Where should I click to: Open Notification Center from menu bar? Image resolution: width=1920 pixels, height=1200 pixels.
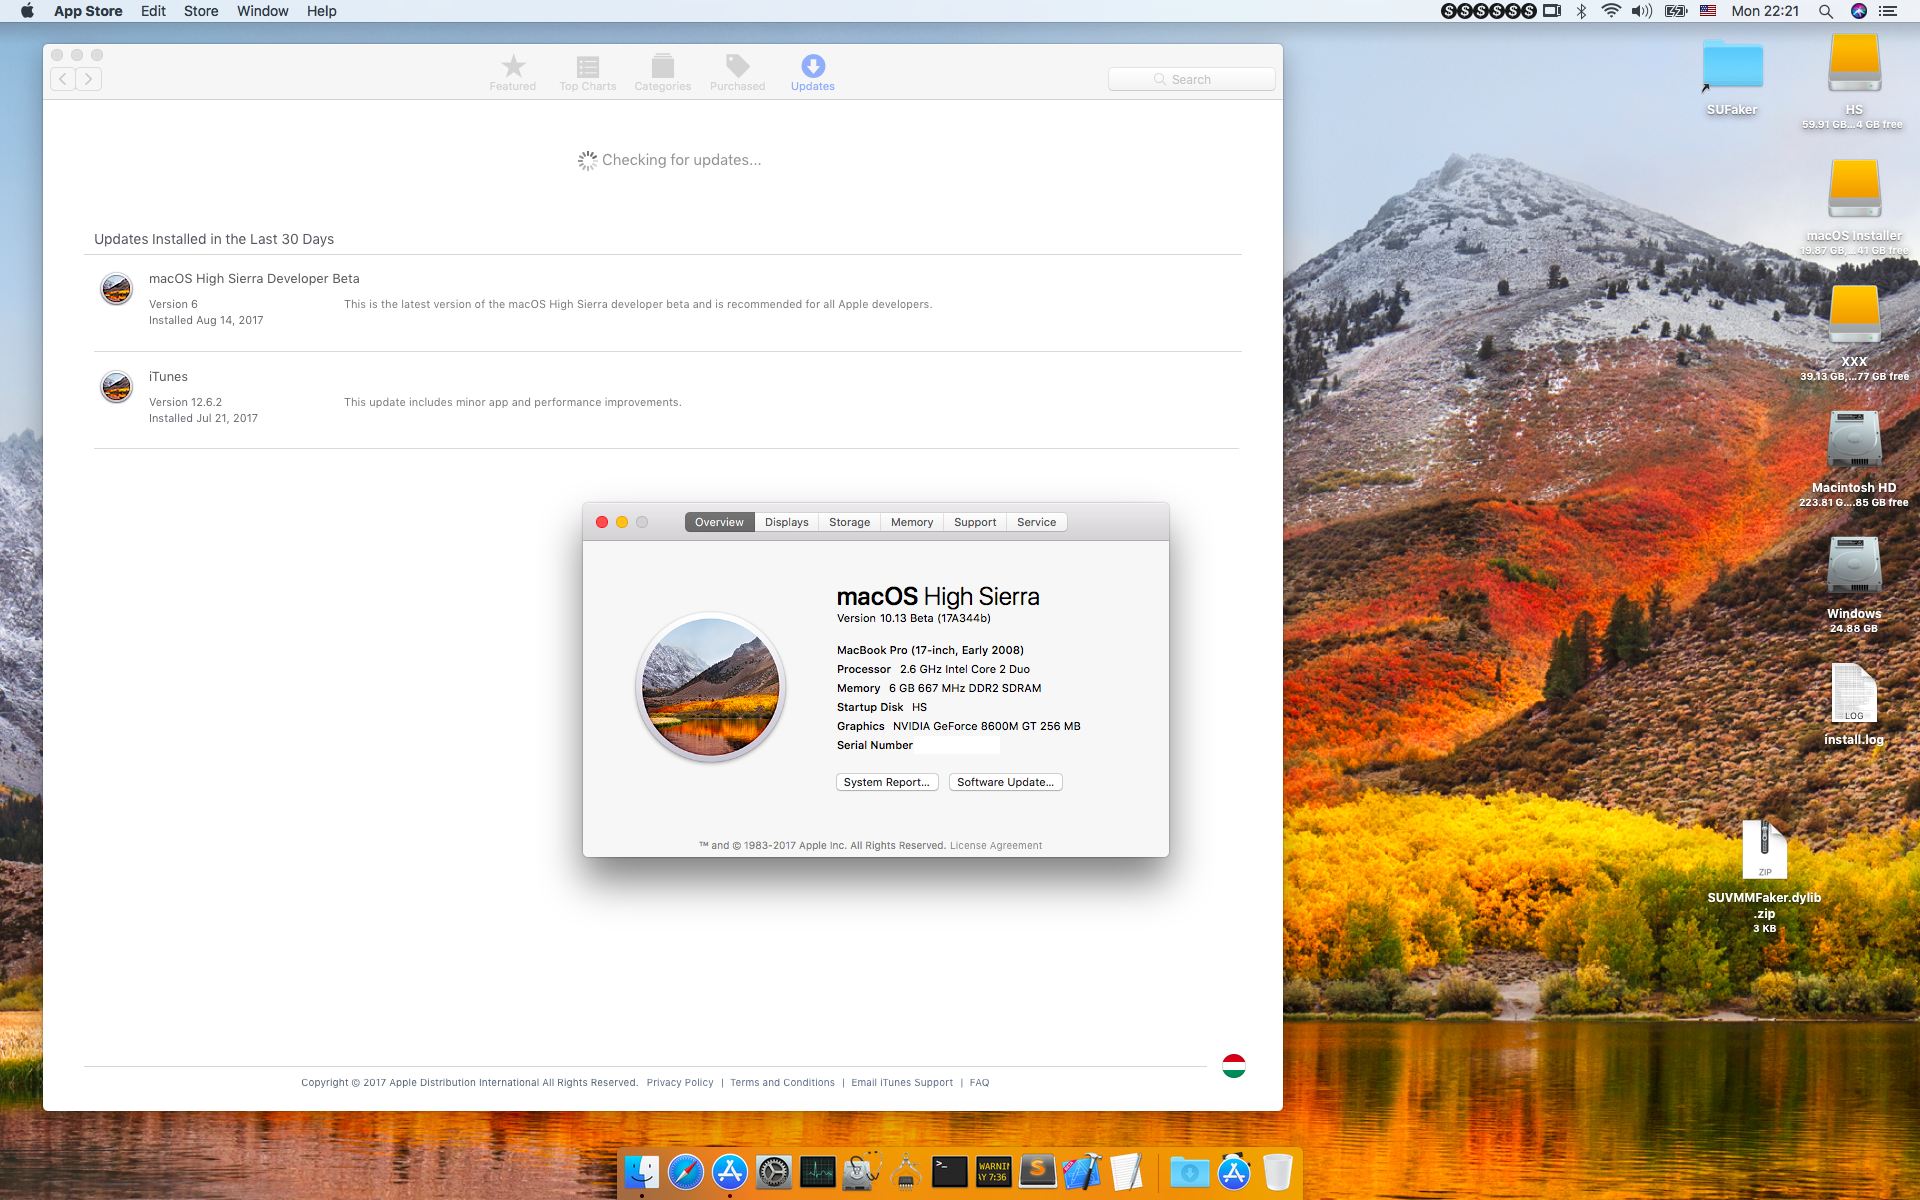click(1888, 11)
